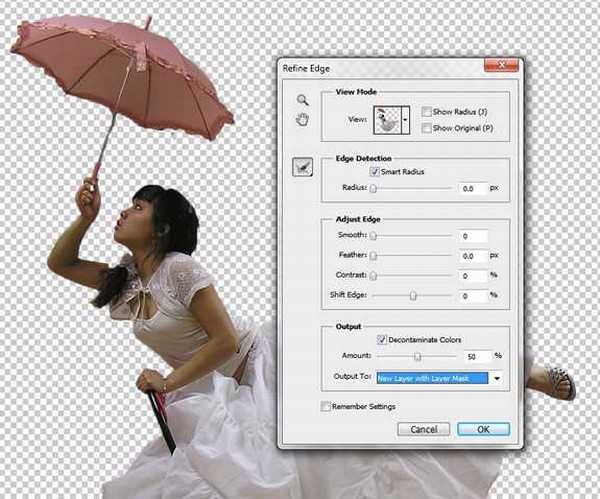600x499 pixels.
Task: Click the Amount percent input field
Action: pyautogui.click(x=476, y=356)
